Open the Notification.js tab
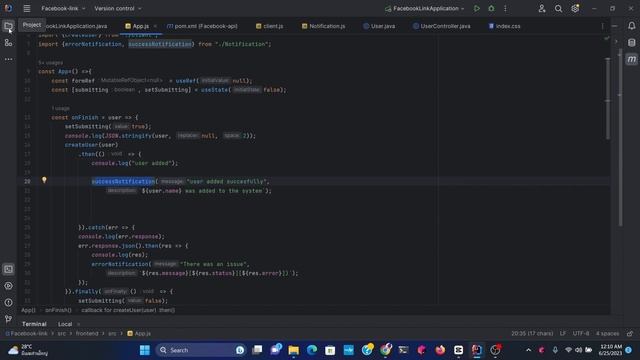This screenshot has height=360, width=640. 323,26
